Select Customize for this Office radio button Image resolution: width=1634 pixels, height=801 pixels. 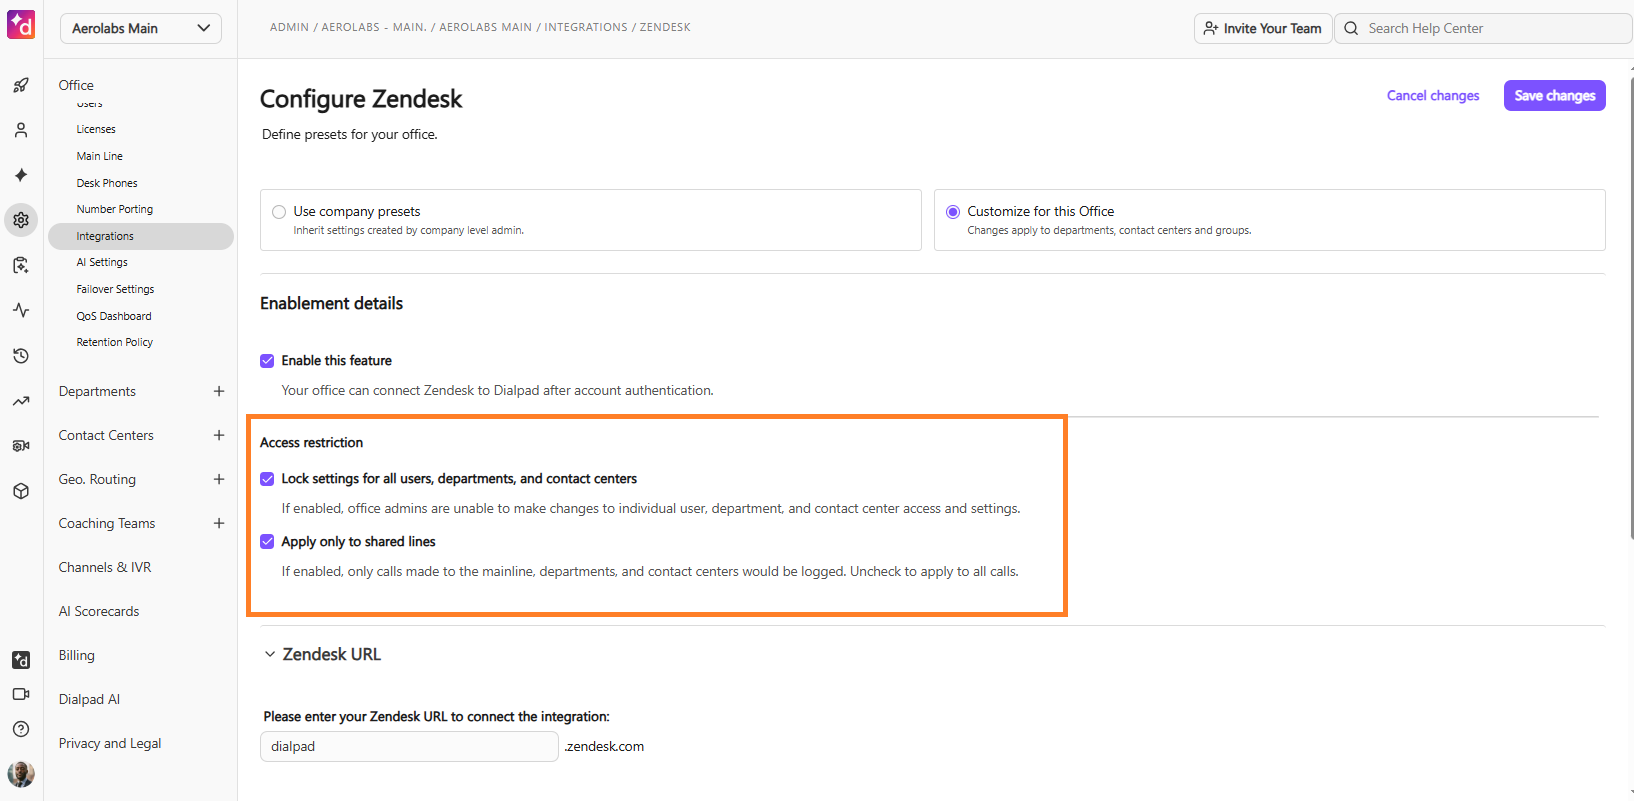(x=953, y=212)
